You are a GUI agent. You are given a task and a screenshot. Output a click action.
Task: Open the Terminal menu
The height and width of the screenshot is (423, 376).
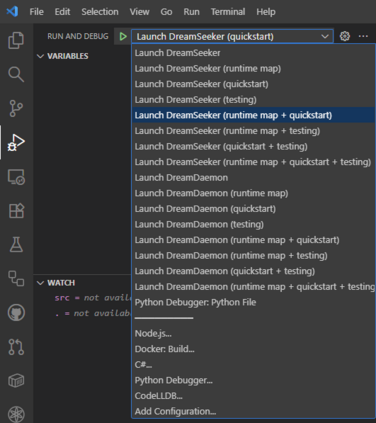tap(228, 12)
